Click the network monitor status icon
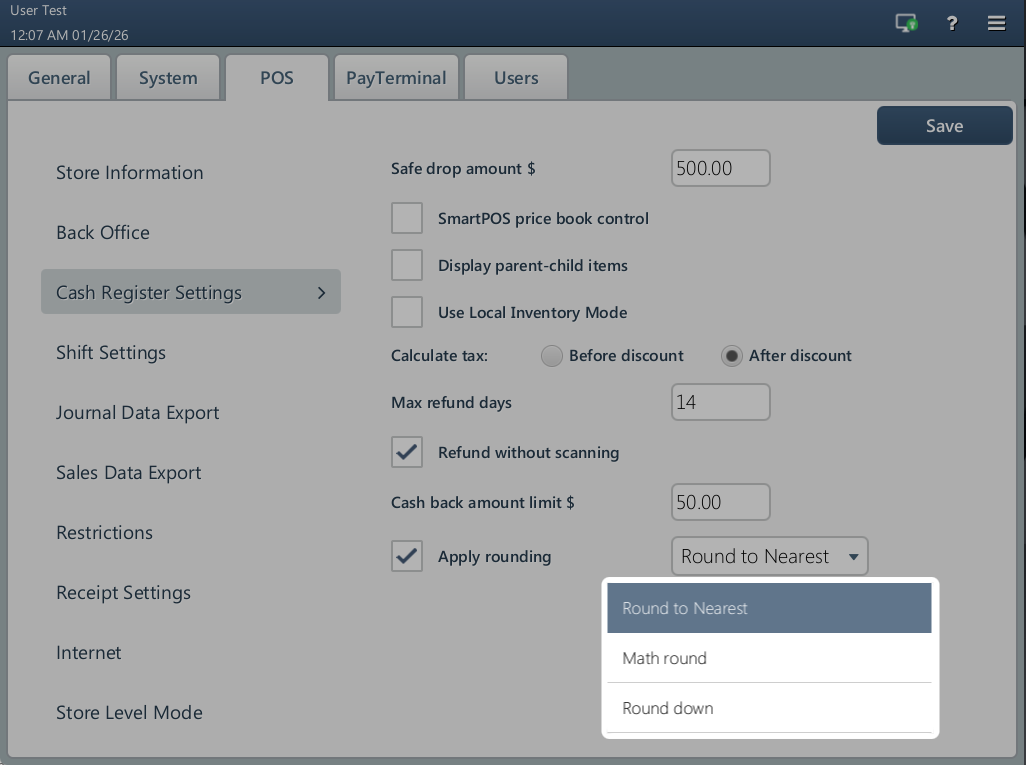Screen dimensions: 1026x765 [x=906, y=23]
